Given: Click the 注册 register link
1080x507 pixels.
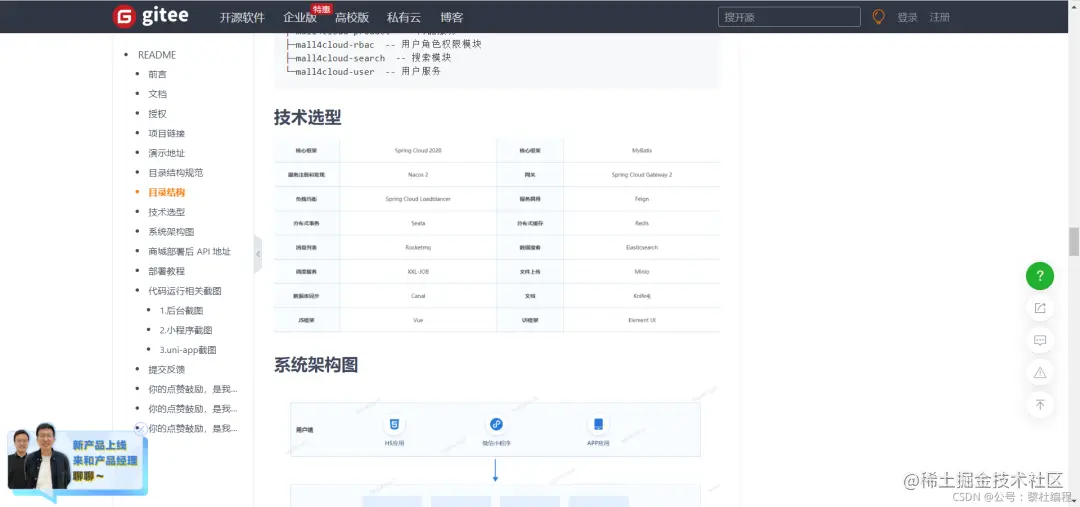Looking at the screenshot, I should (939, 17).
